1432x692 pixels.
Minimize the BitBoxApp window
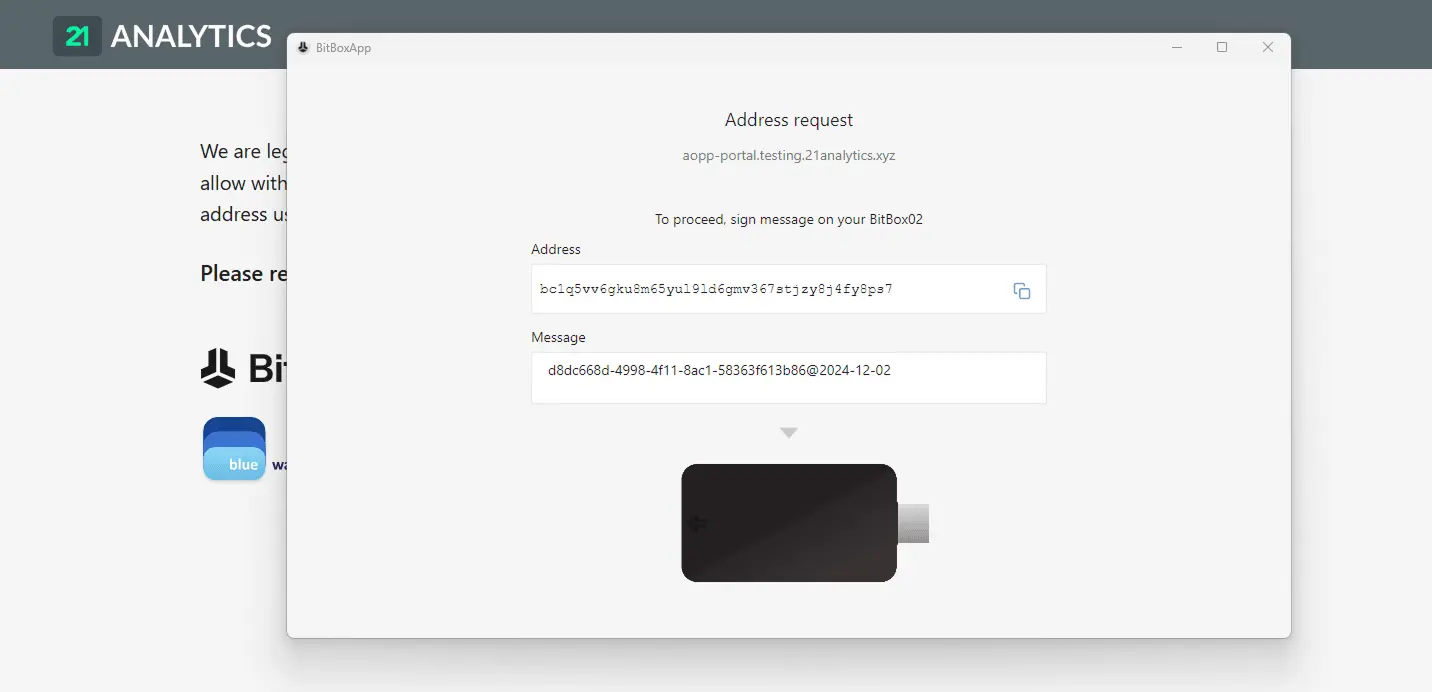(x=1176, y=46)
